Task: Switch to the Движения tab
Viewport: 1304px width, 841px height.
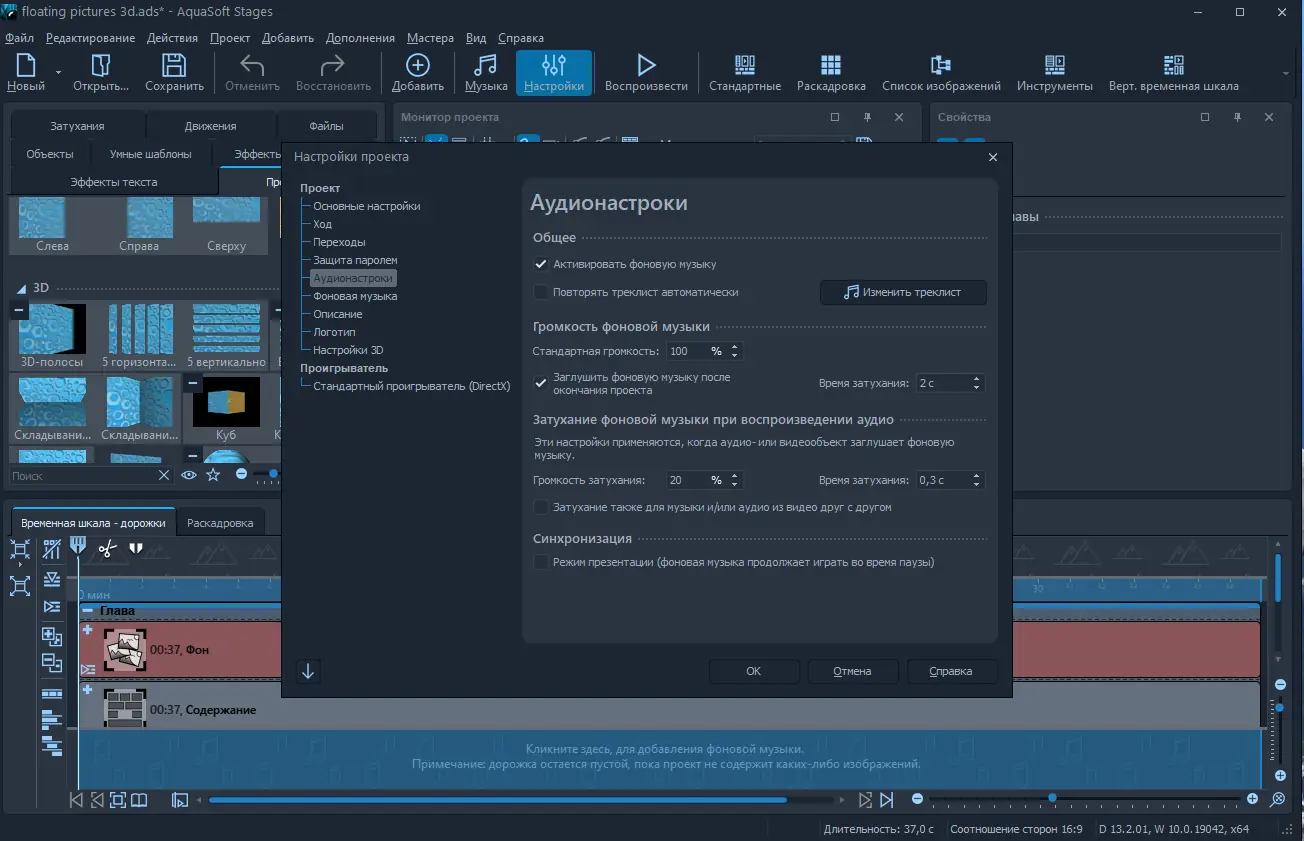Action: tap(210, 126)
